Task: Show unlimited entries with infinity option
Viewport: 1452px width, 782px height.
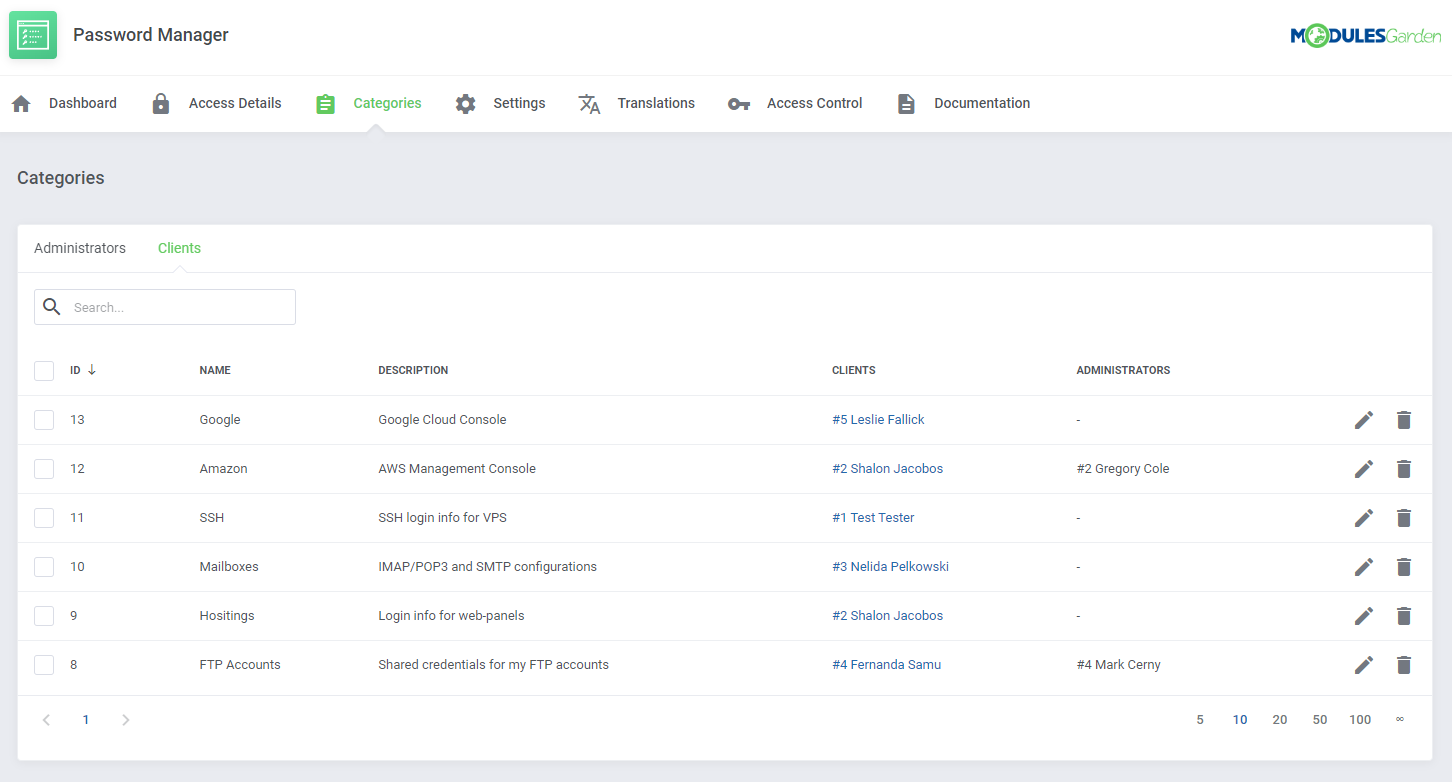Action: (1400, 719)
